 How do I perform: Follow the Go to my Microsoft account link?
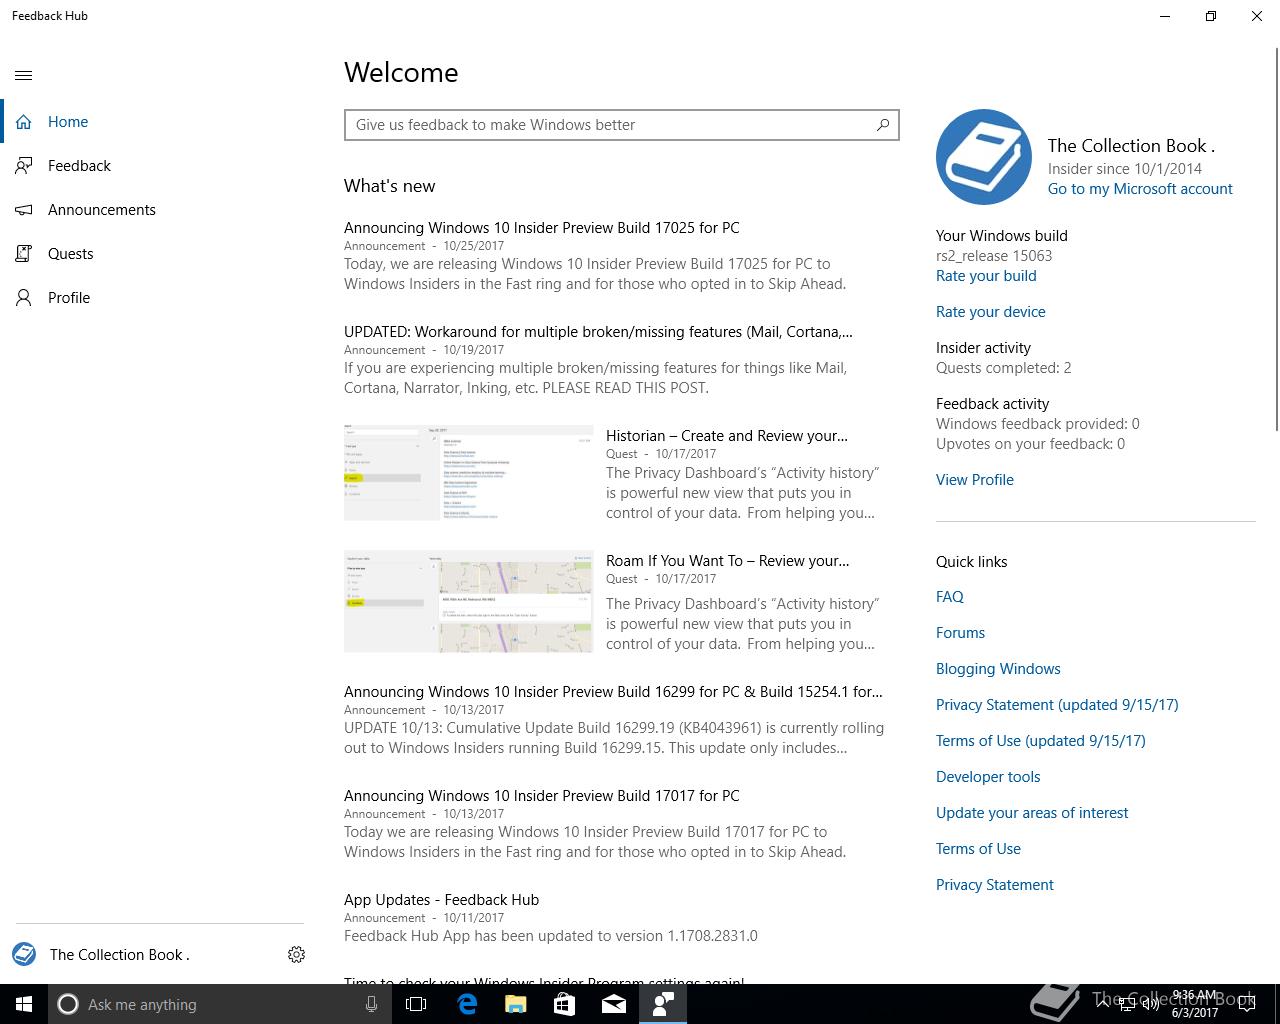tap(1140, 189)
